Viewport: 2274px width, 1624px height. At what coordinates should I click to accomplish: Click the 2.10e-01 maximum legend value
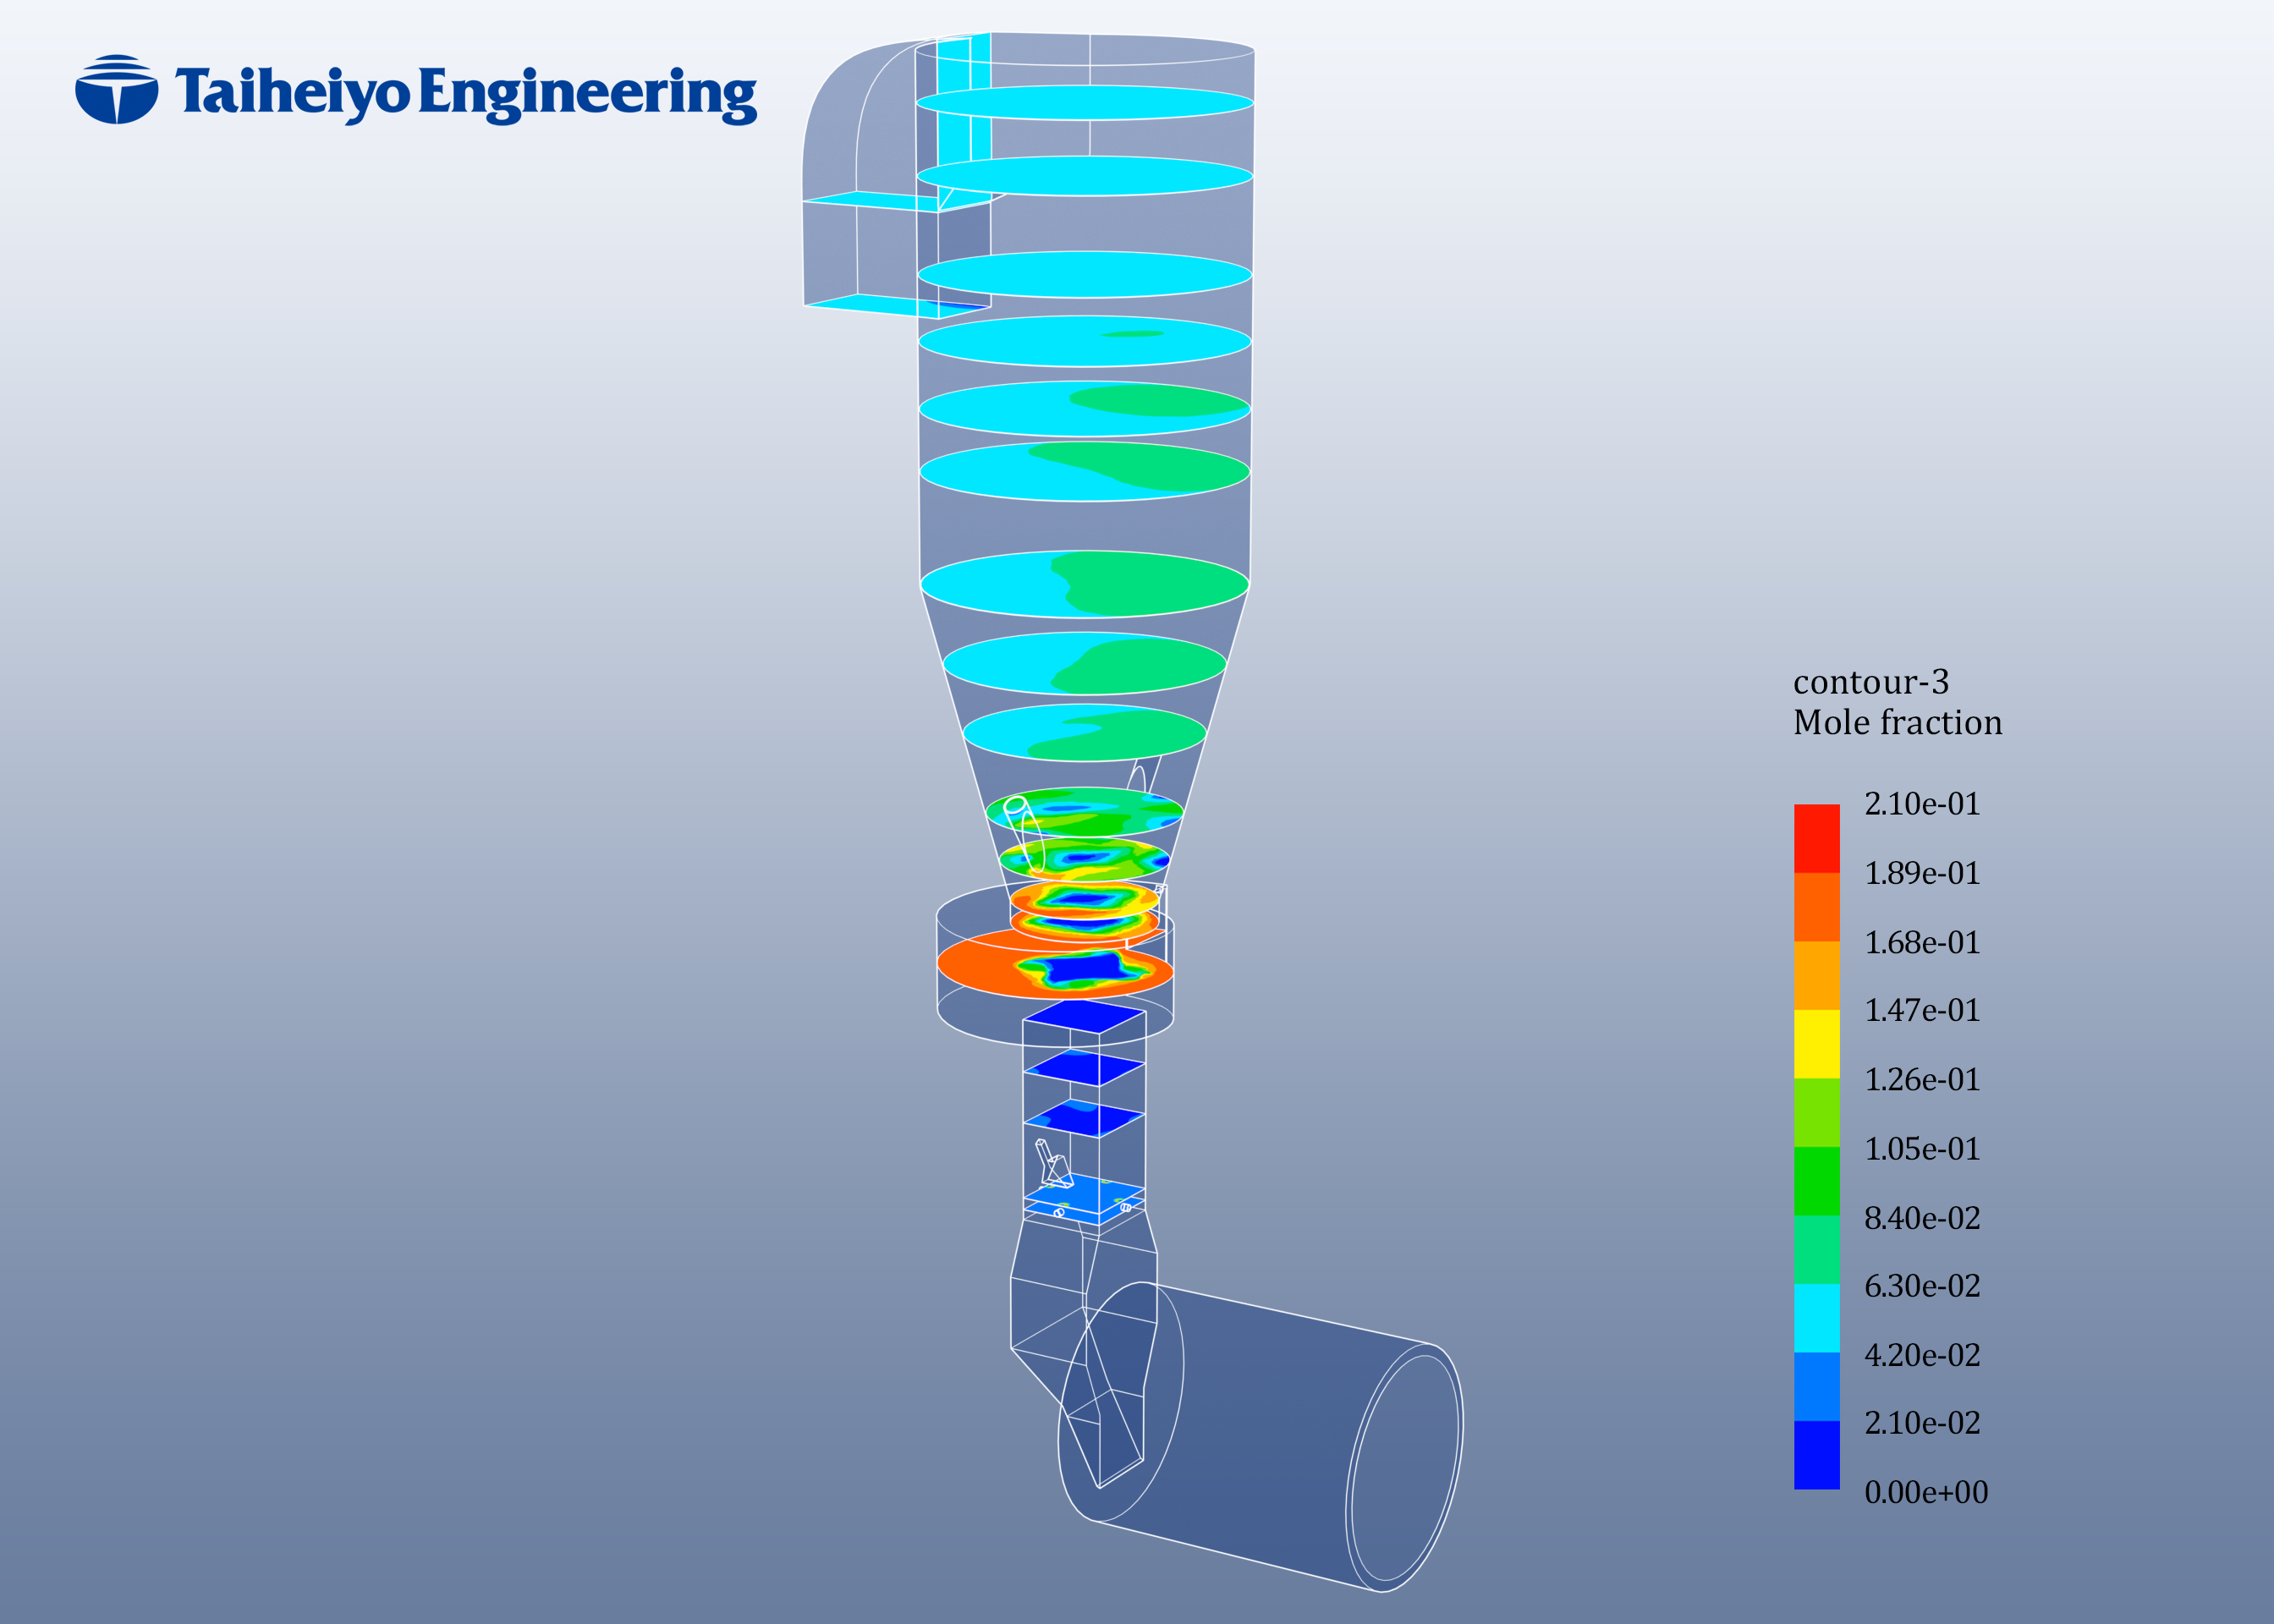coord(1922,804)
